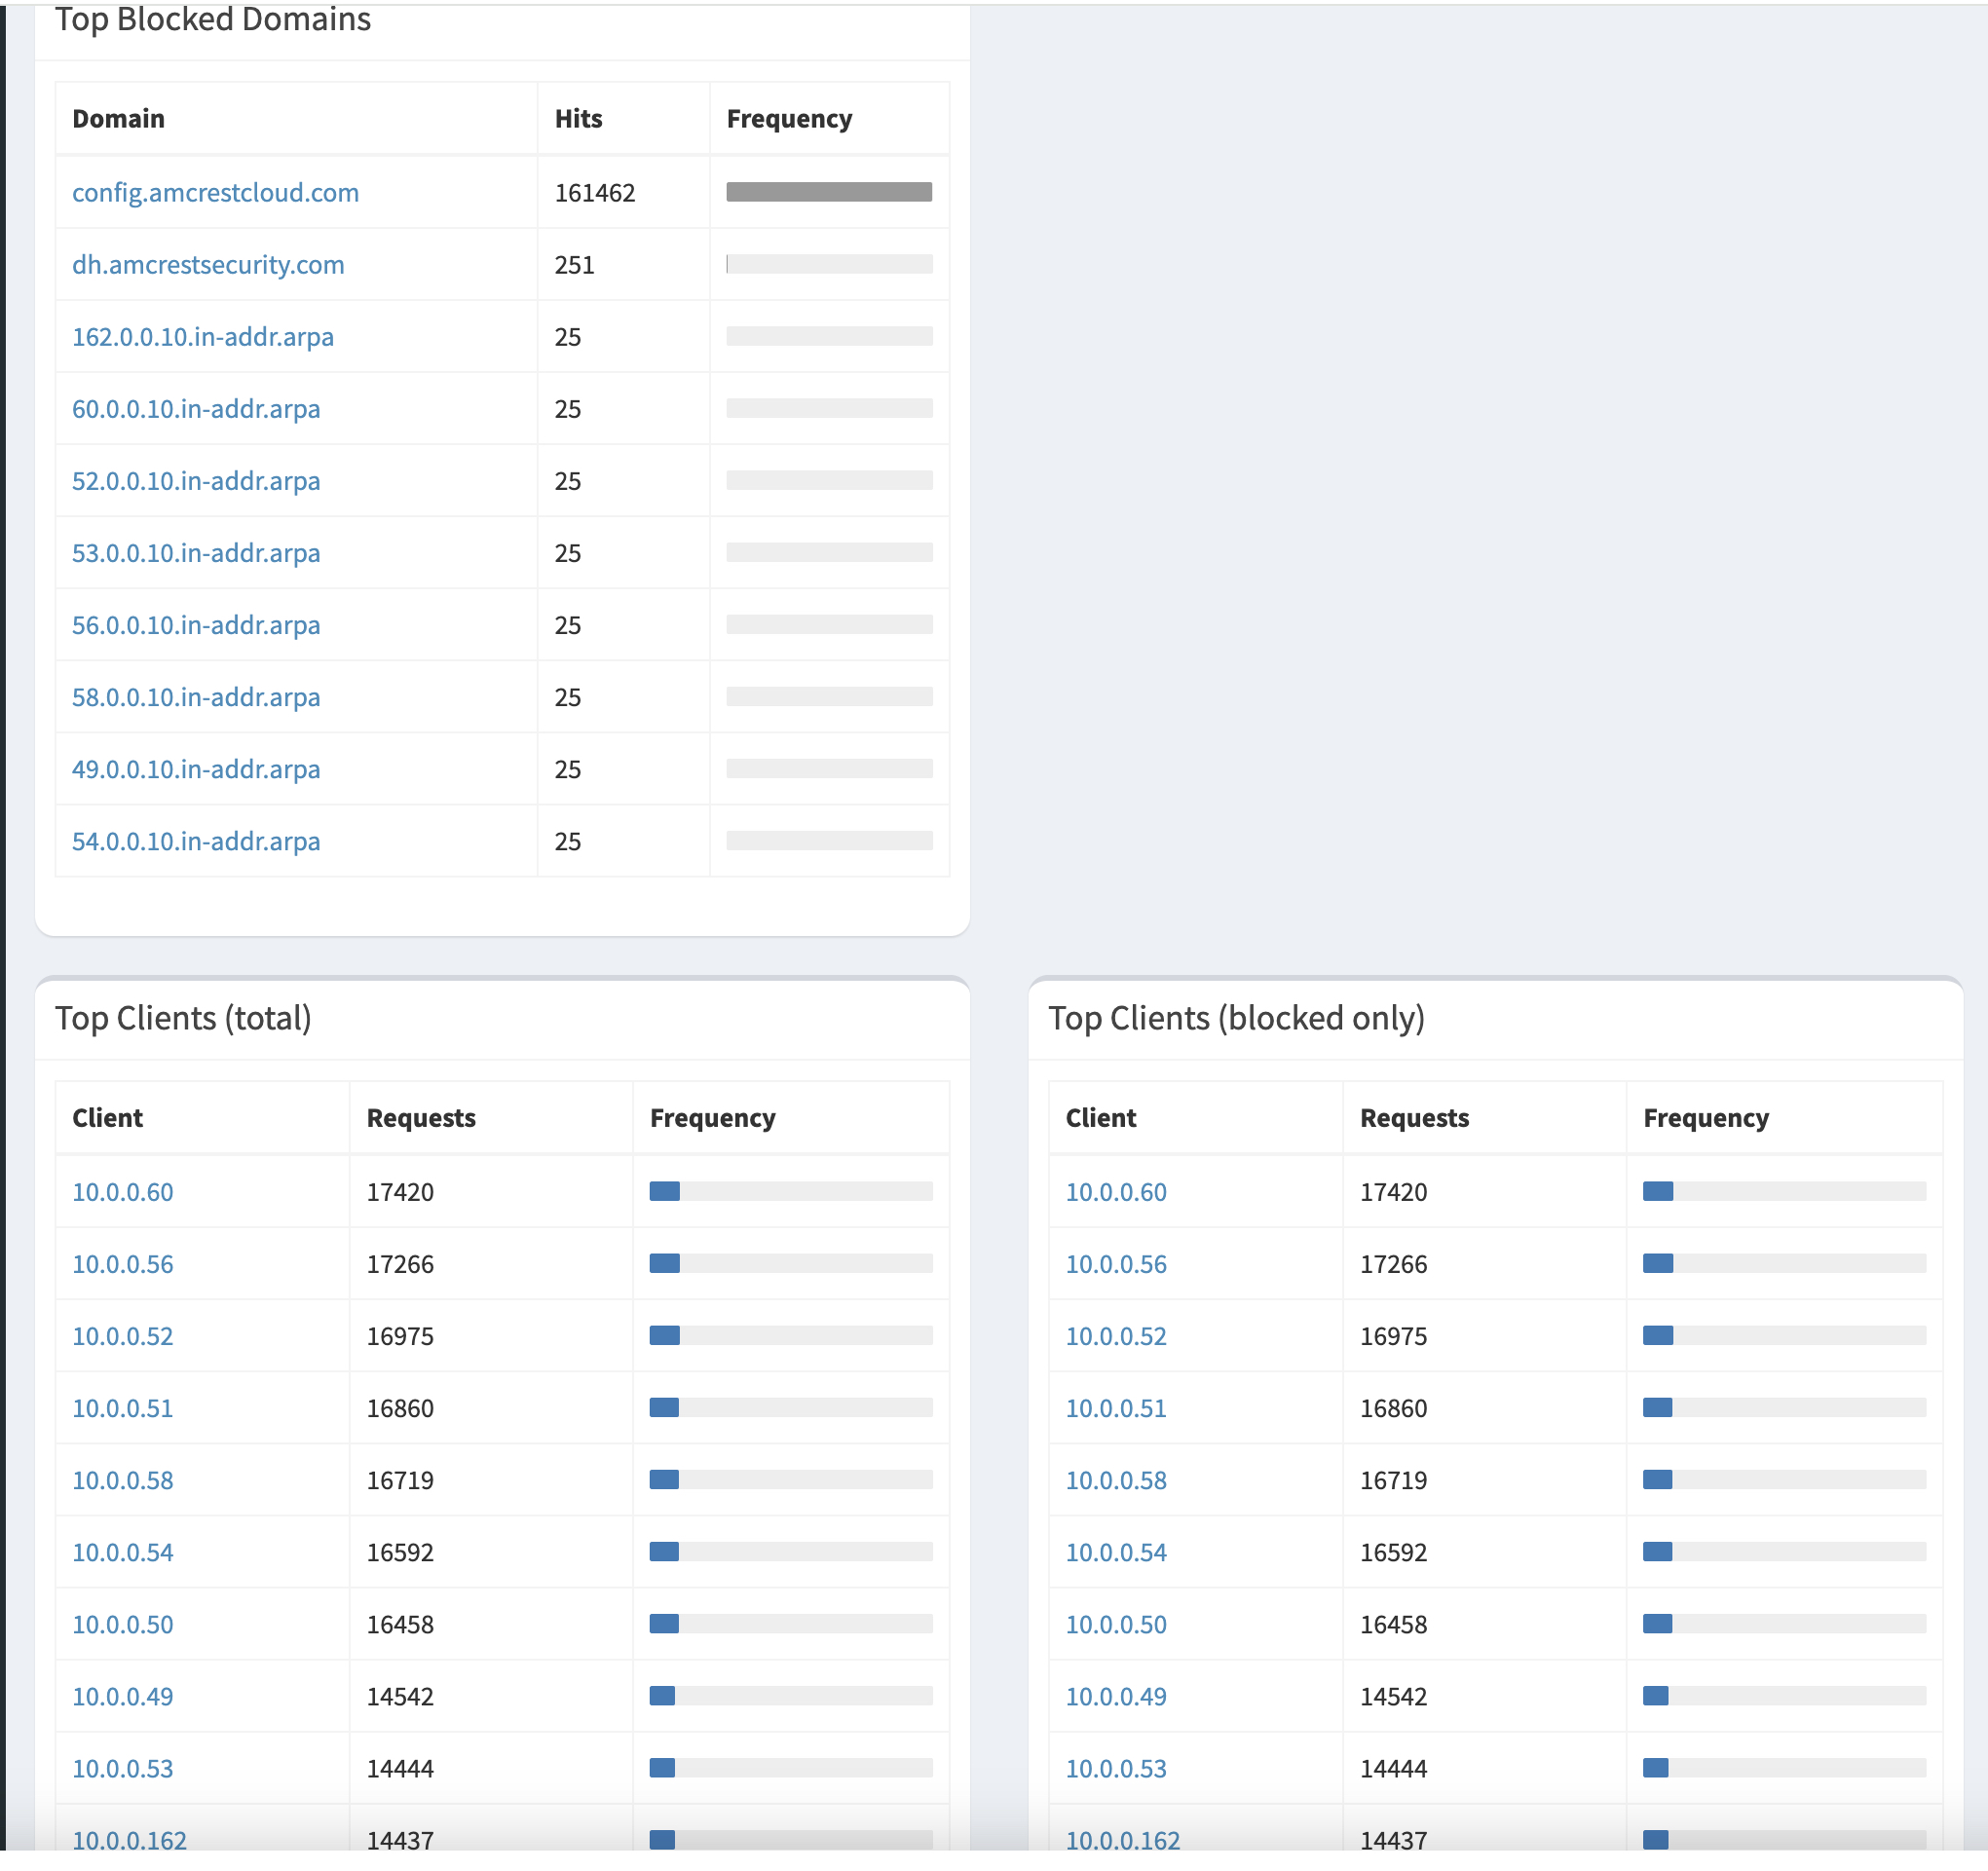Open 10.0.0.50 in Top Clients (blocked only)
1988x1871 pixels.
[x=1116, y=1623]
